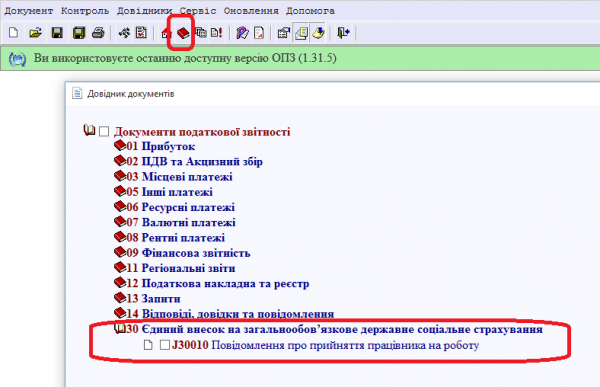Click the document with red exclamation icon
600x387 pixels.
point(217,33)
